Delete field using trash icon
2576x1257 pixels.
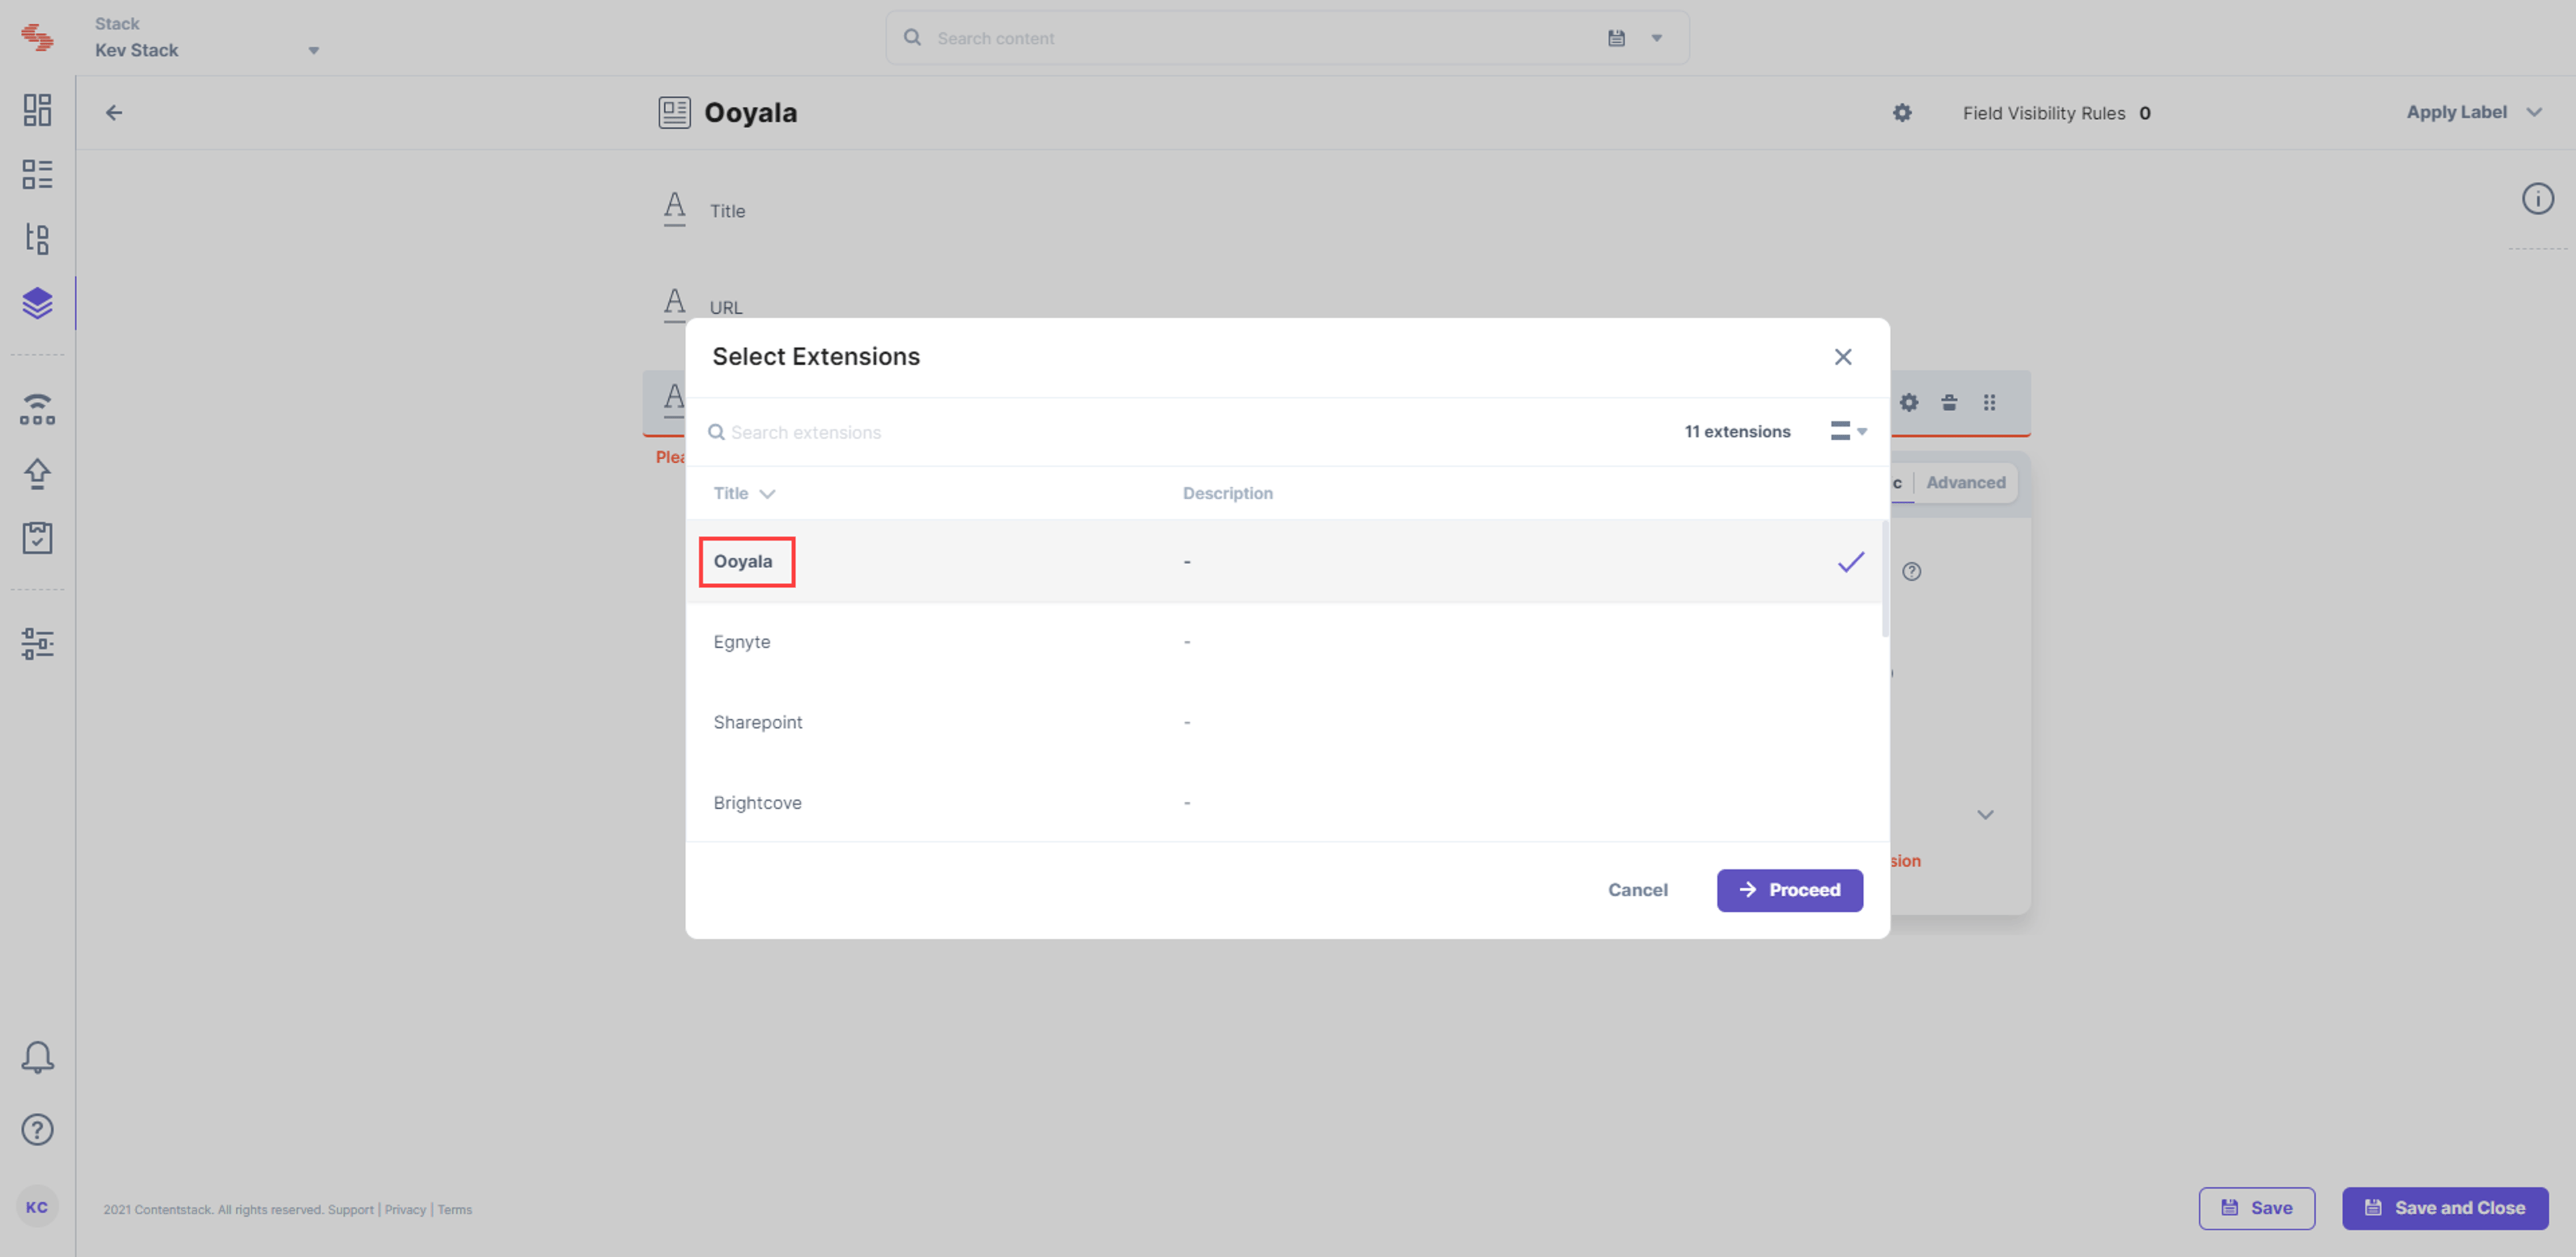tap(1949, 403)
